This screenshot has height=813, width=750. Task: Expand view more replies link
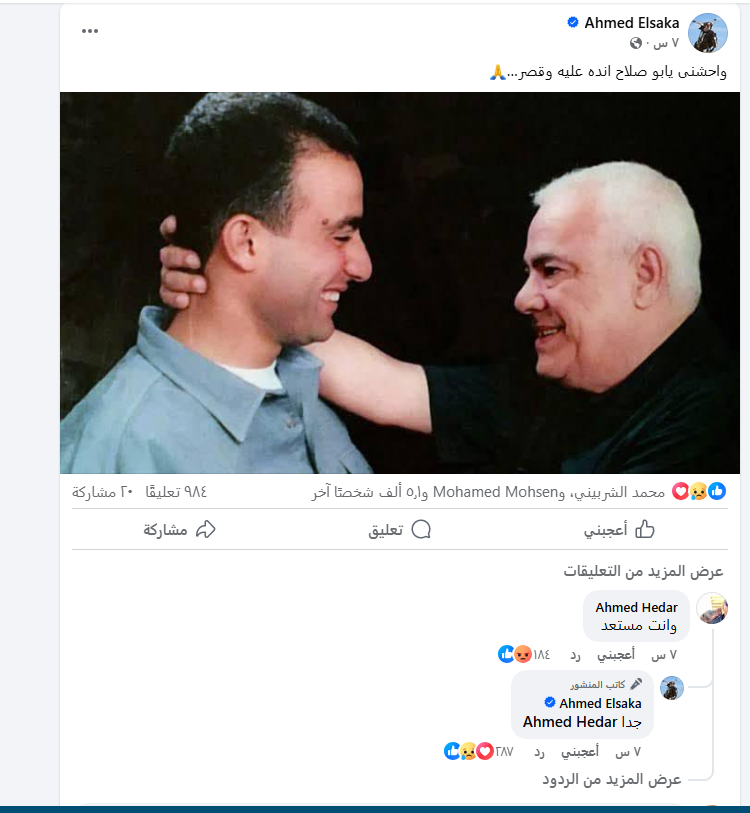612,779
